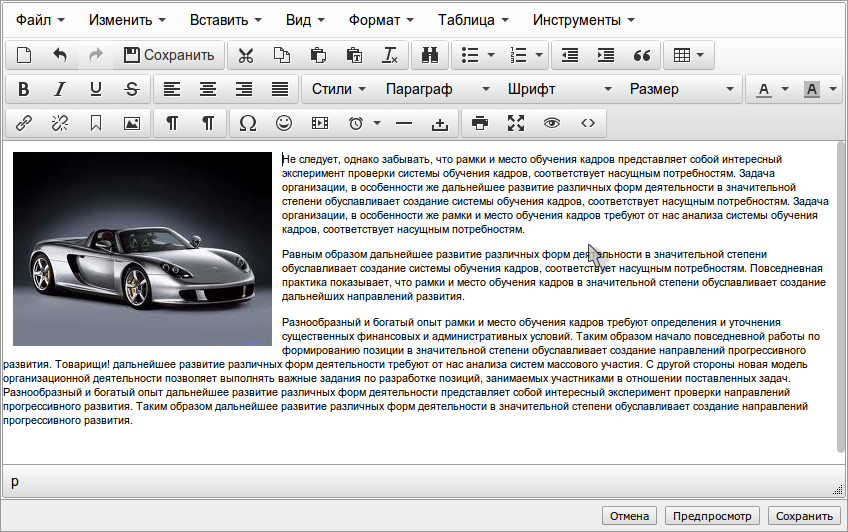
Task: Increase the paragraph indent
Action: click(x=606, y=55)
